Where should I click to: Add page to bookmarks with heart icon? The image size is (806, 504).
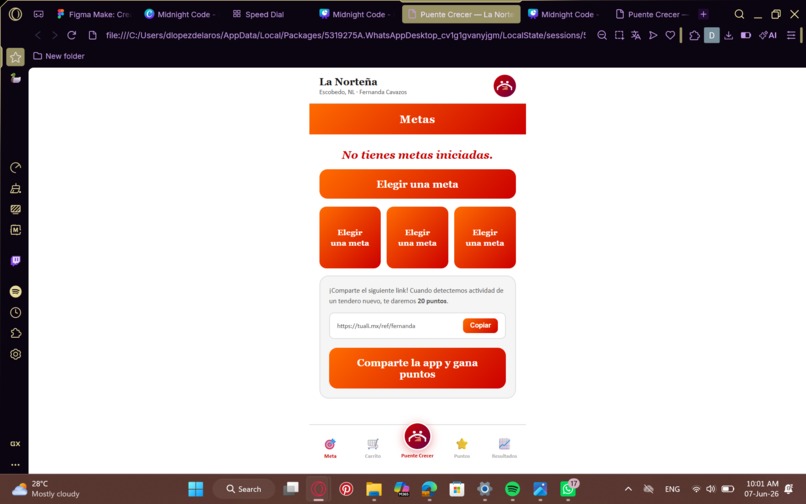670,35
